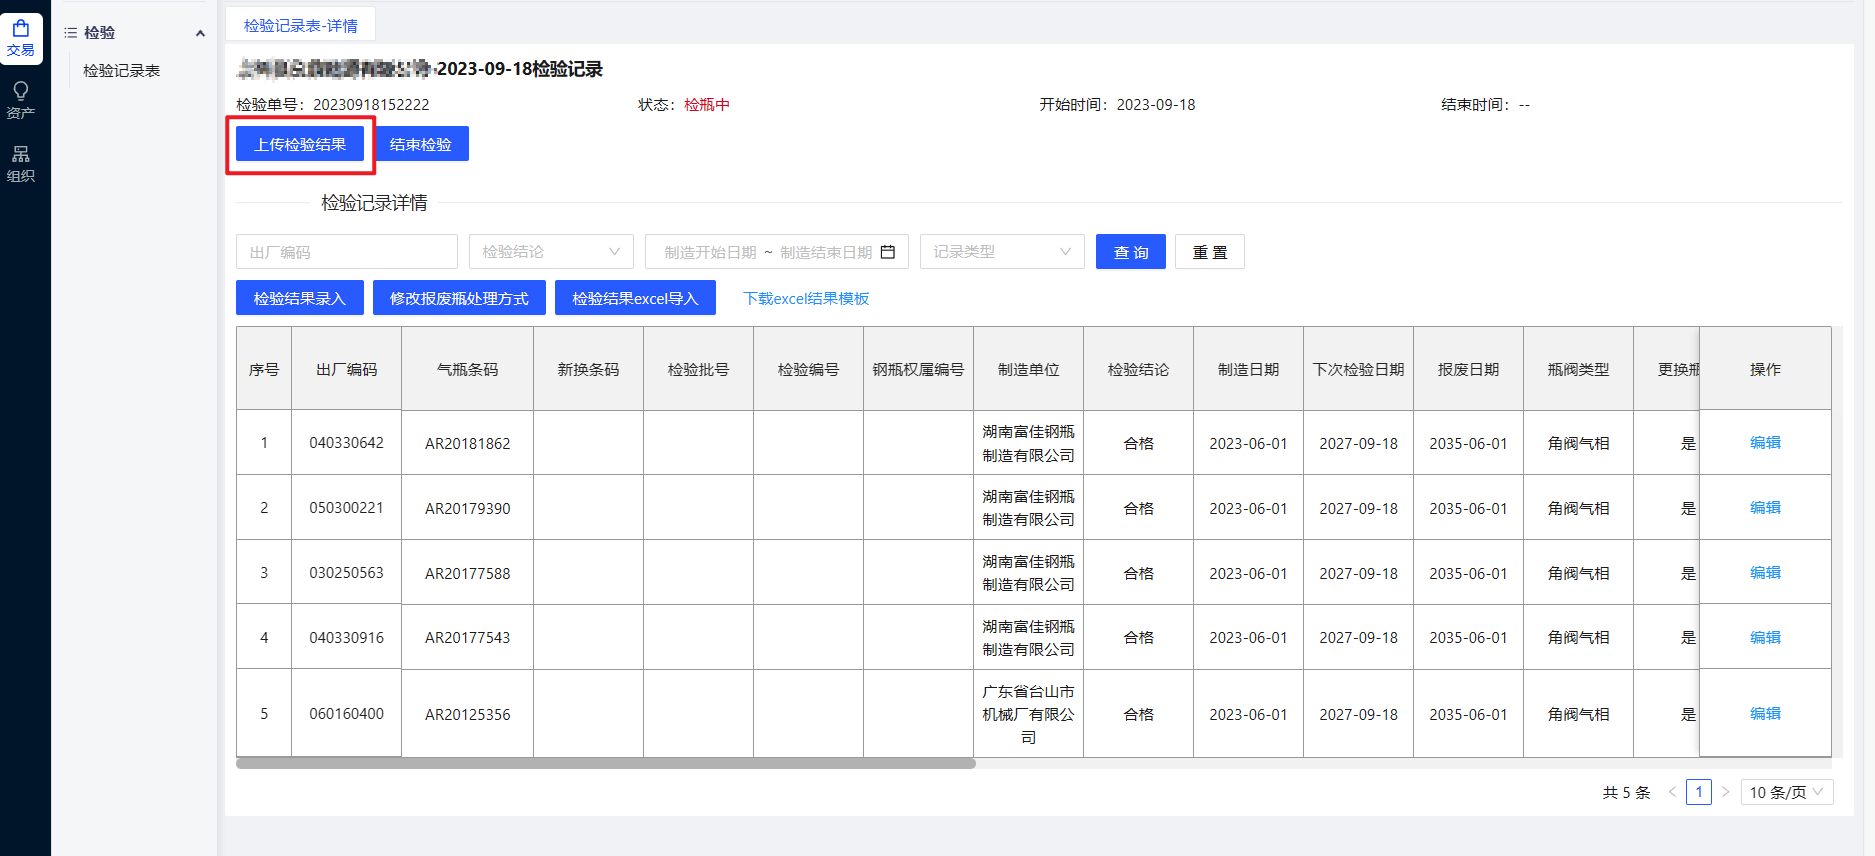
Task: Click the table horizontal scrollbar
Action: point(606,763)
